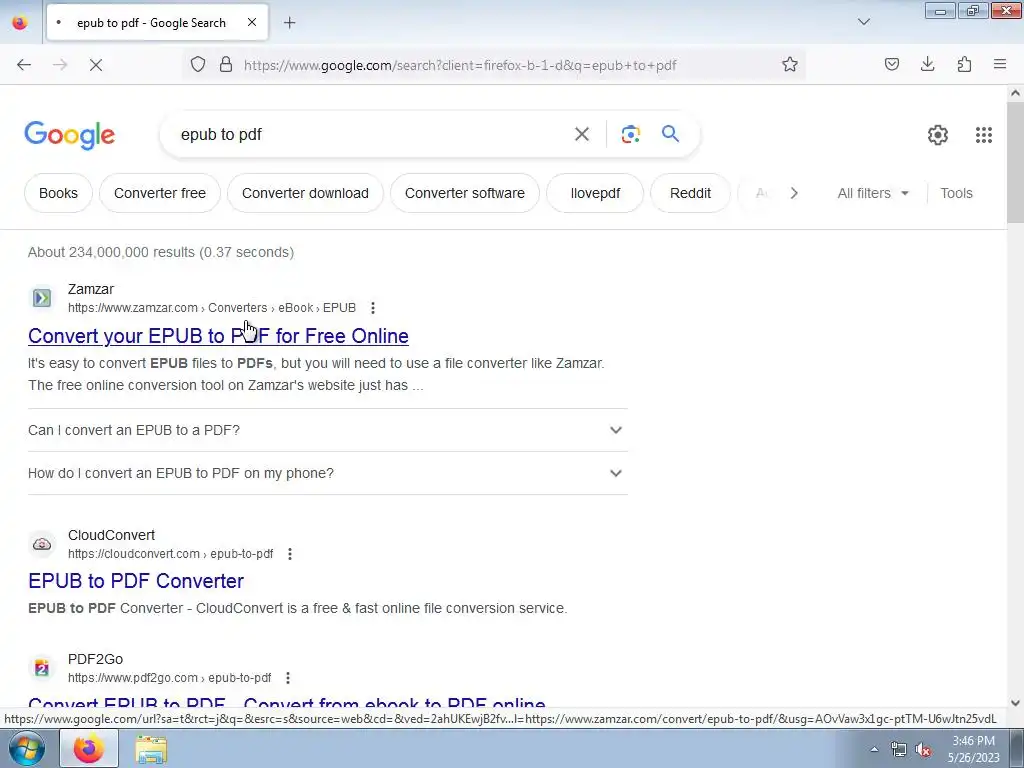Bookmark this page with star icon
Image resolution: width=1024 pixels, height=768 pixels.
790,65
